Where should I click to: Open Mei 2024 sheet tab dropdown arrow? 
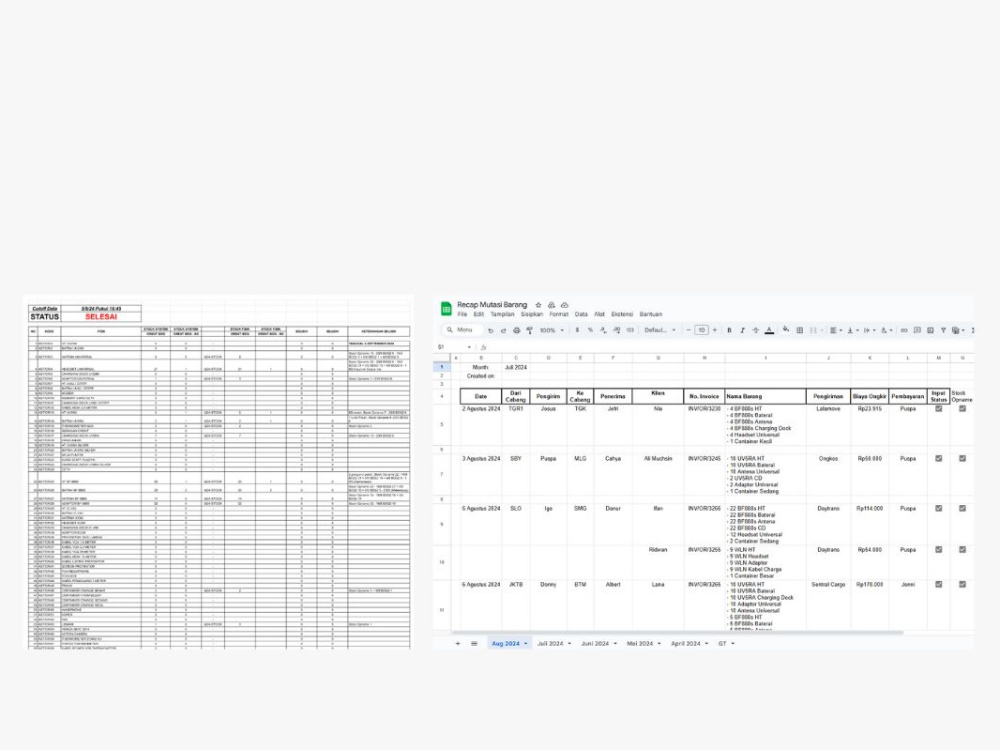659,643
